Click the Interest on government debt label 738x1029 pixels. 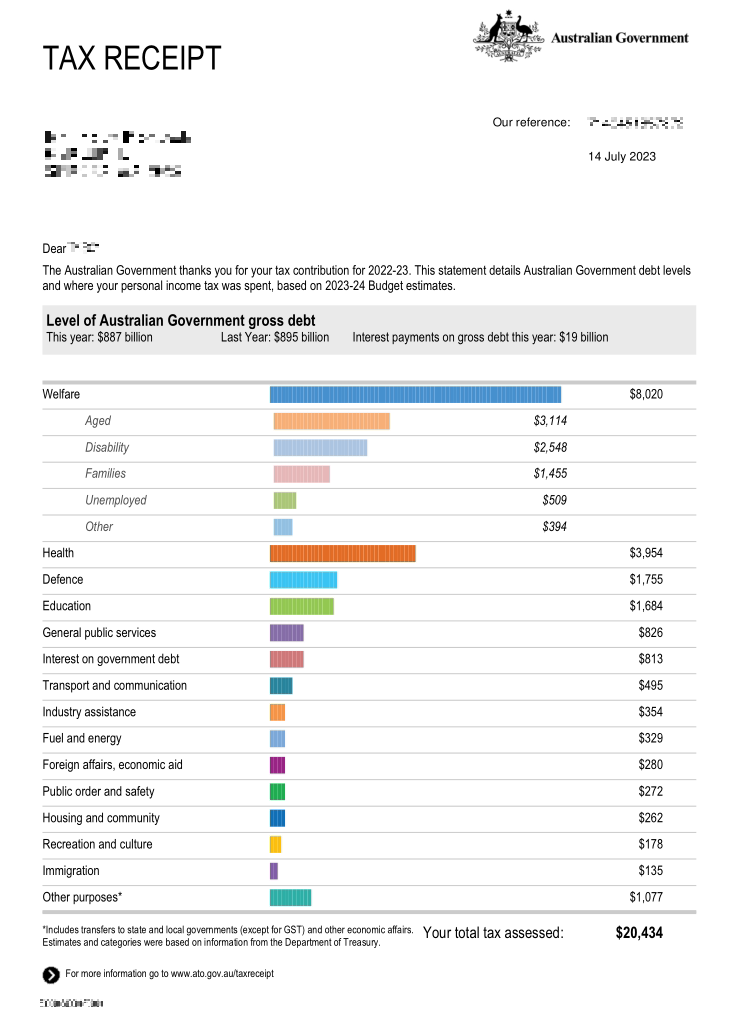[x=111, y=659]
